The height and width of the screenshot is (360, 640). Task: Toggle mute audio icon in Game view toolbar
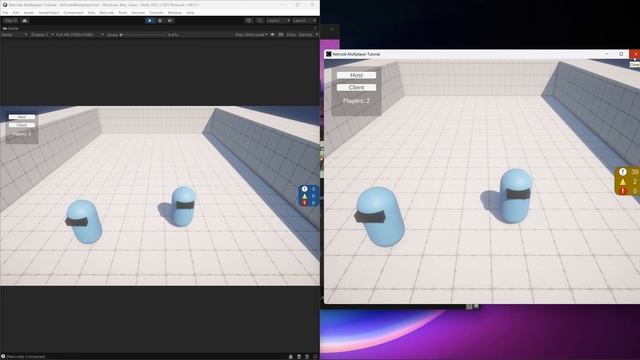[x=273, y=35]
